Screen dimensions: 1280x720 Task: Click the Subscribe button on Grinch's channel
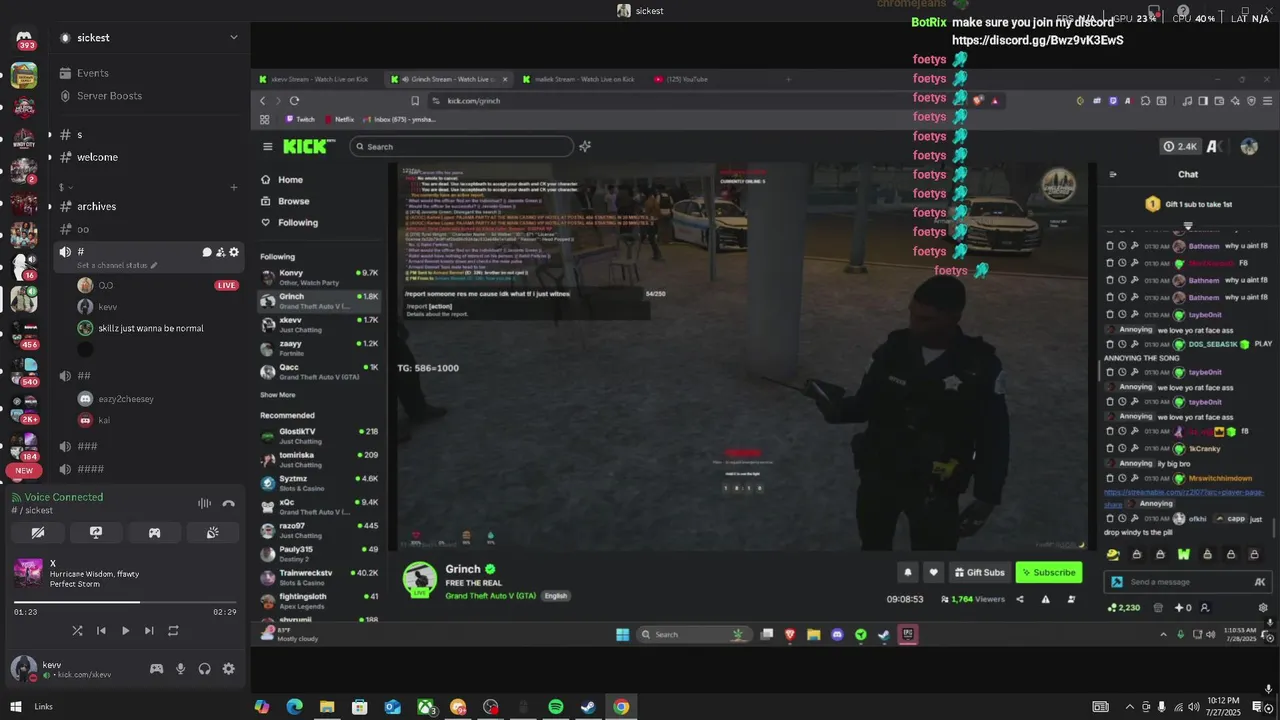click(1049, 572)
